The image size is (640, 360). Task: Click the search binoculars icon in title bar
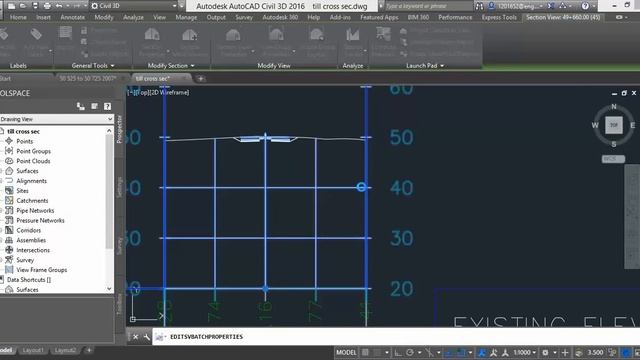[479, 6]
